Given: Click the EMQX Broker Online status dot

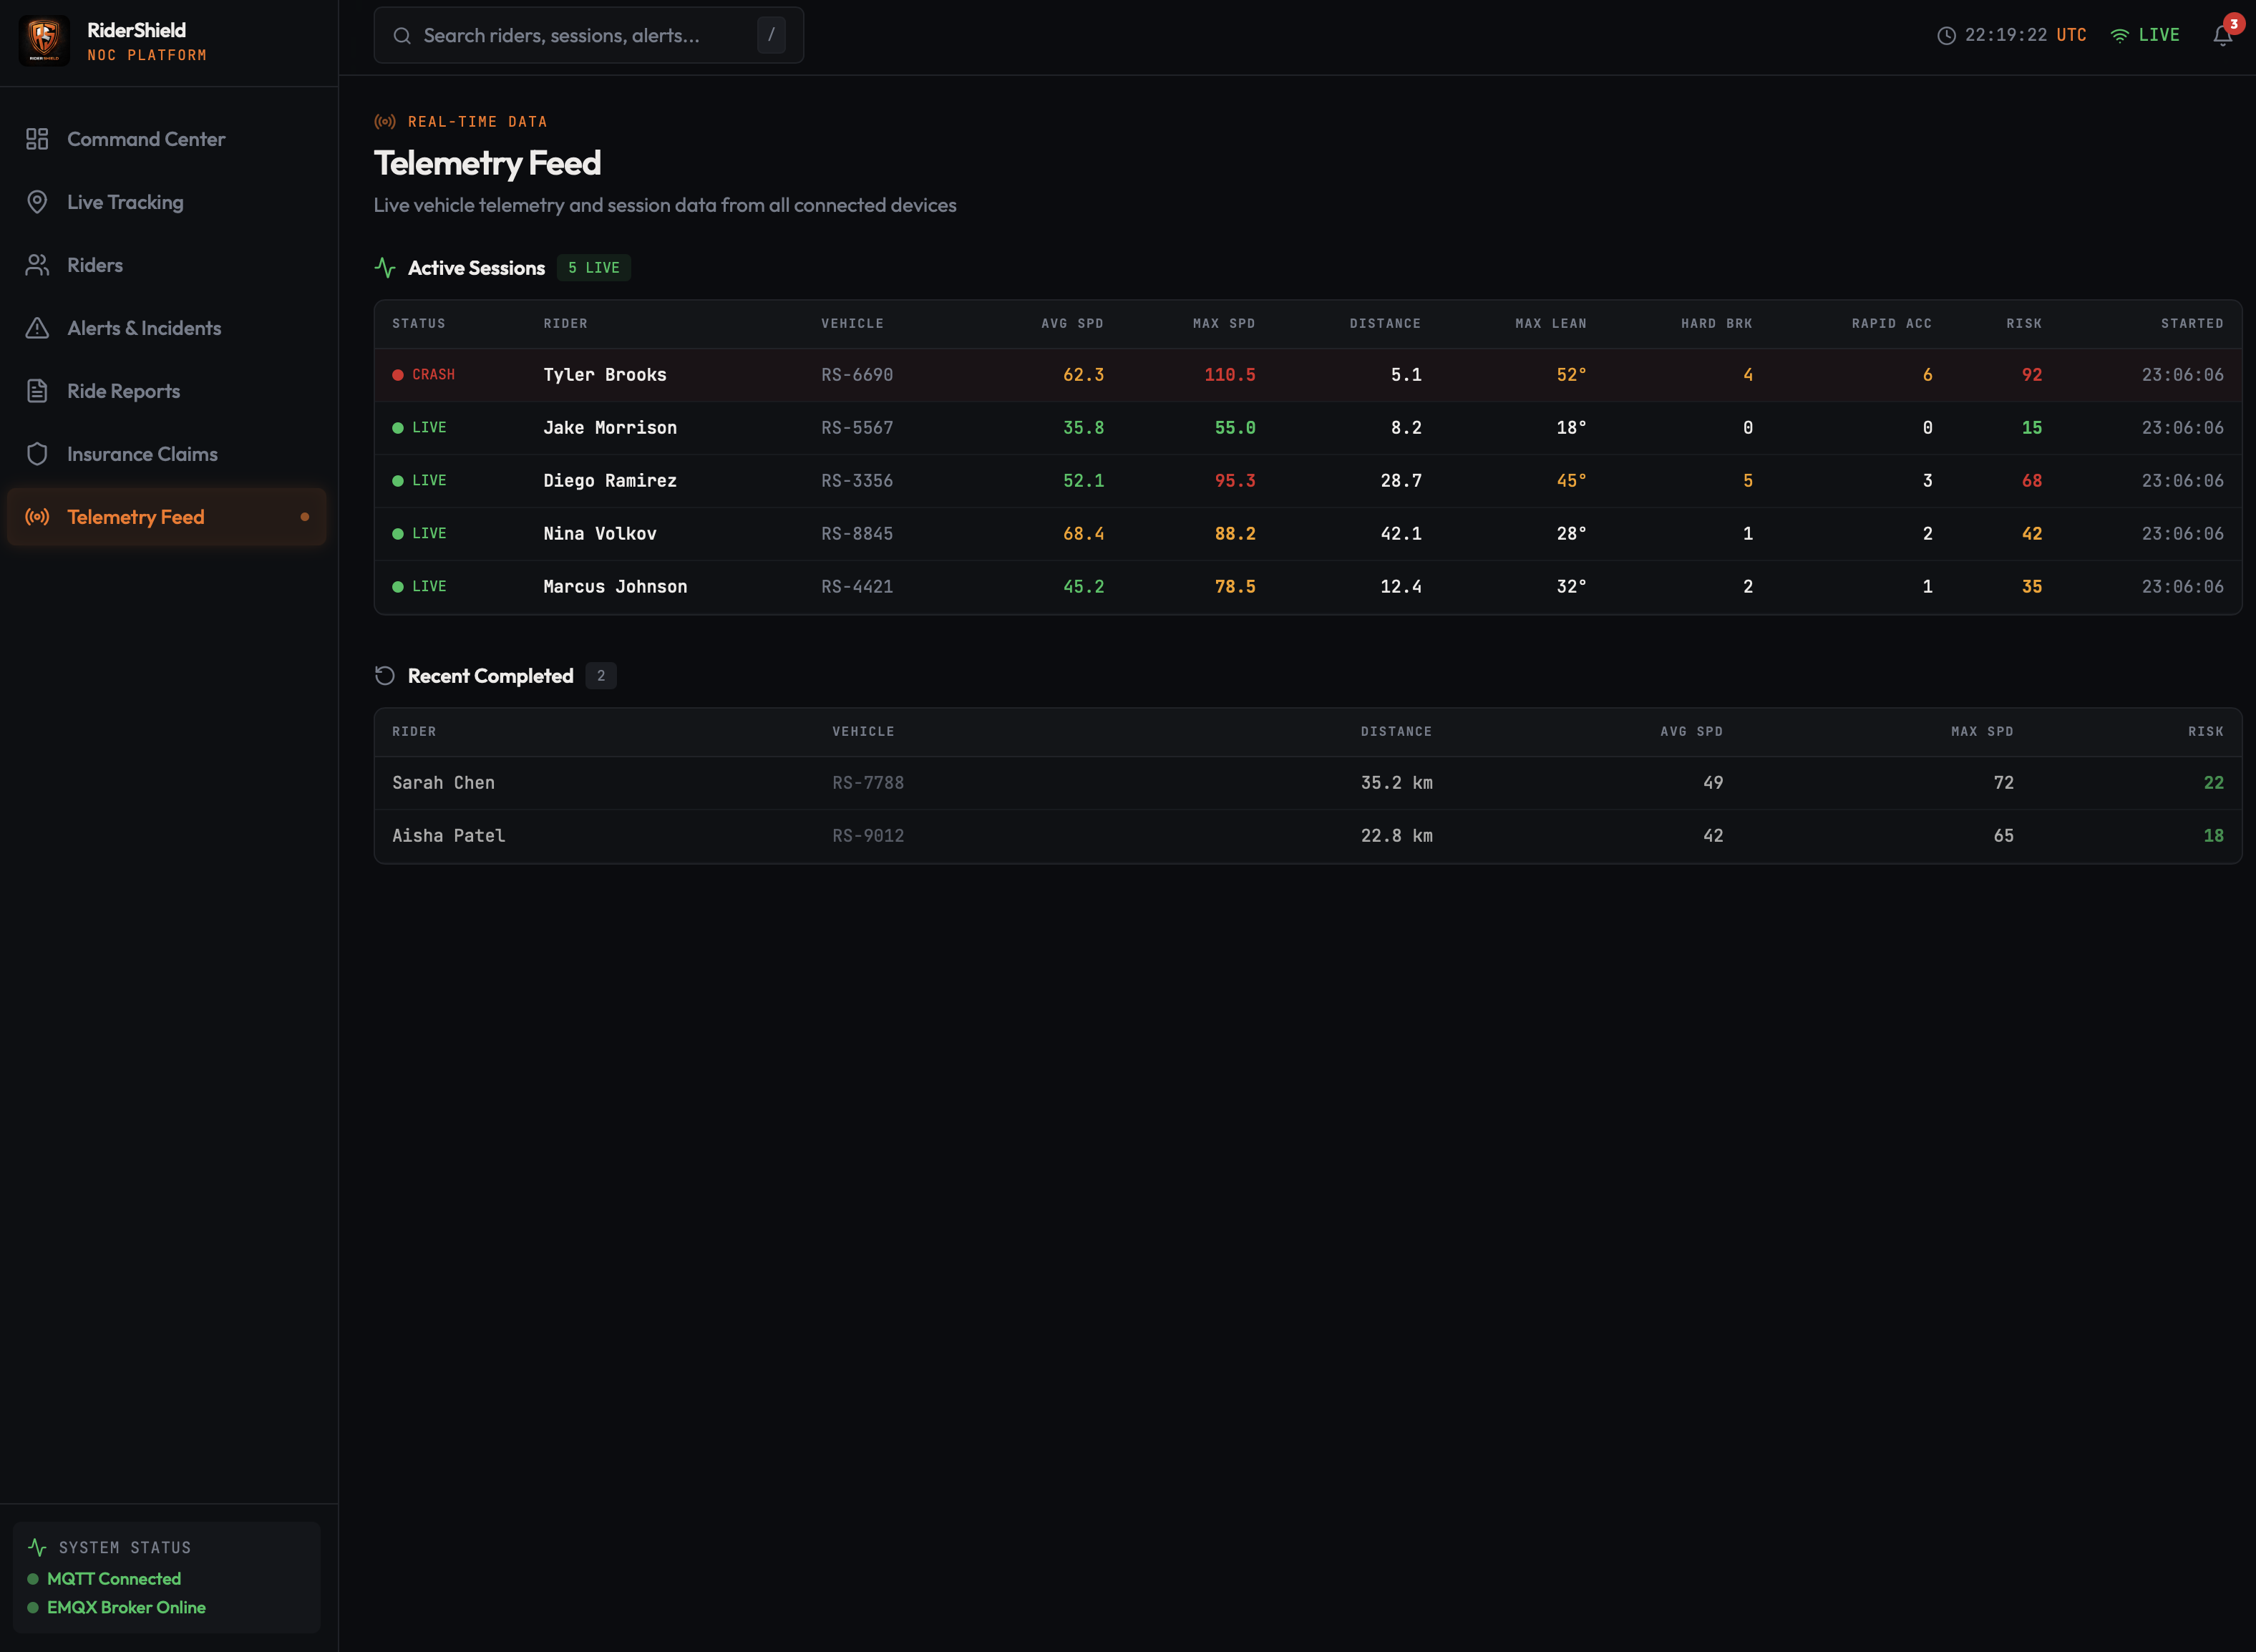Looking at the screenshot, I should [x=34, y=1607].
